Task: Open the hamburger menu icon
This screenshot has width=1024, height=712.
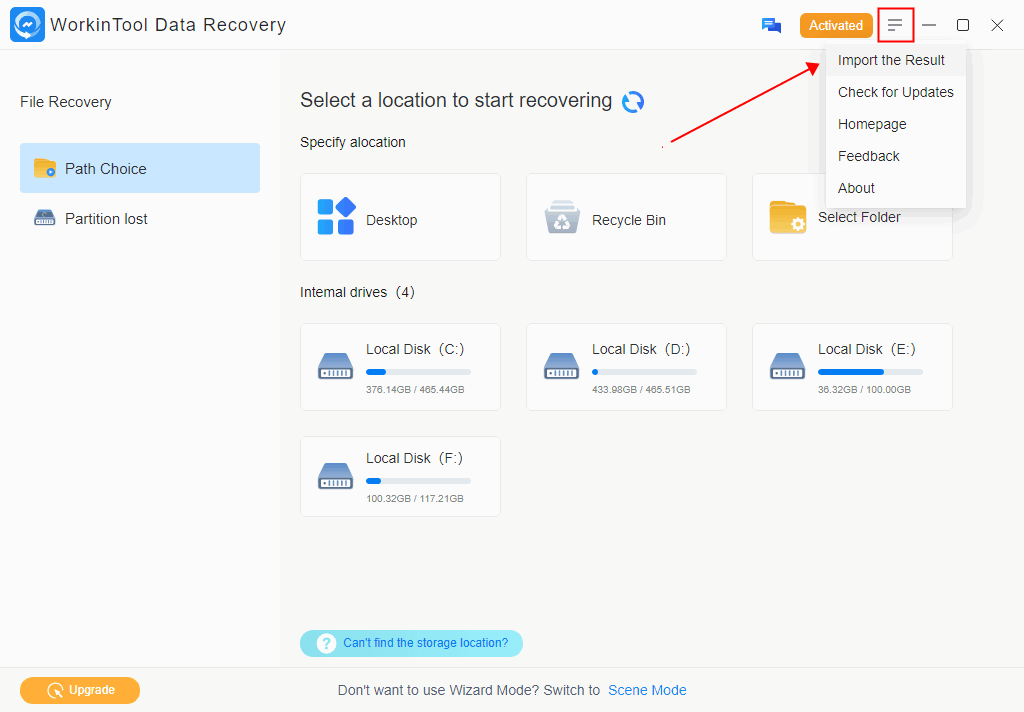Action: 895,25
